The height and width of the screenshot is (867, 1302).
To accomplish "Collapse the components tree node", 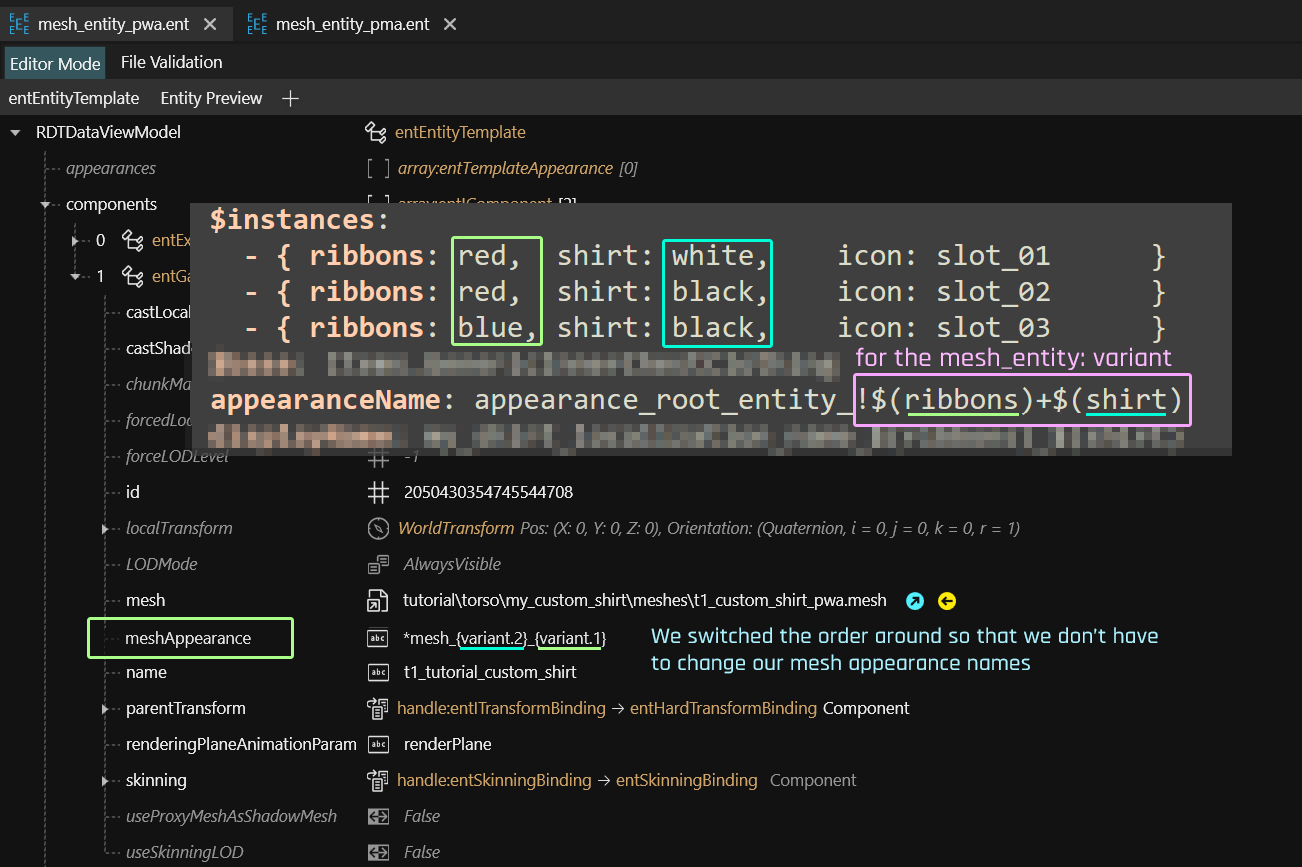I will [x=46, y=204].
